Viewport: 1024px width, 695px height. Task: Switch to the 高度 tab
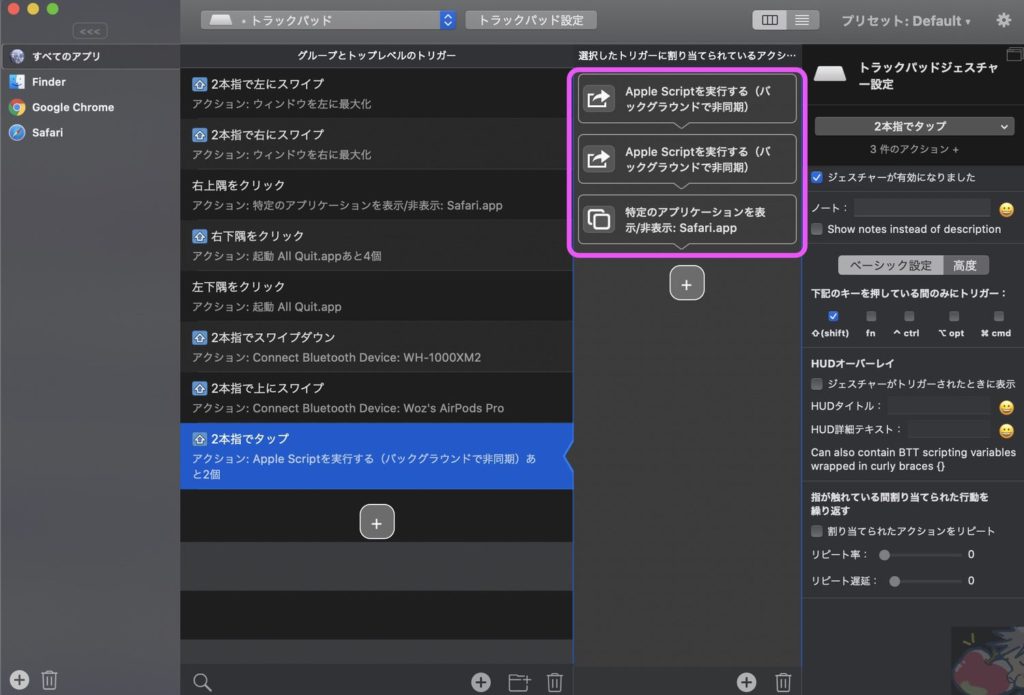point(967,265)
